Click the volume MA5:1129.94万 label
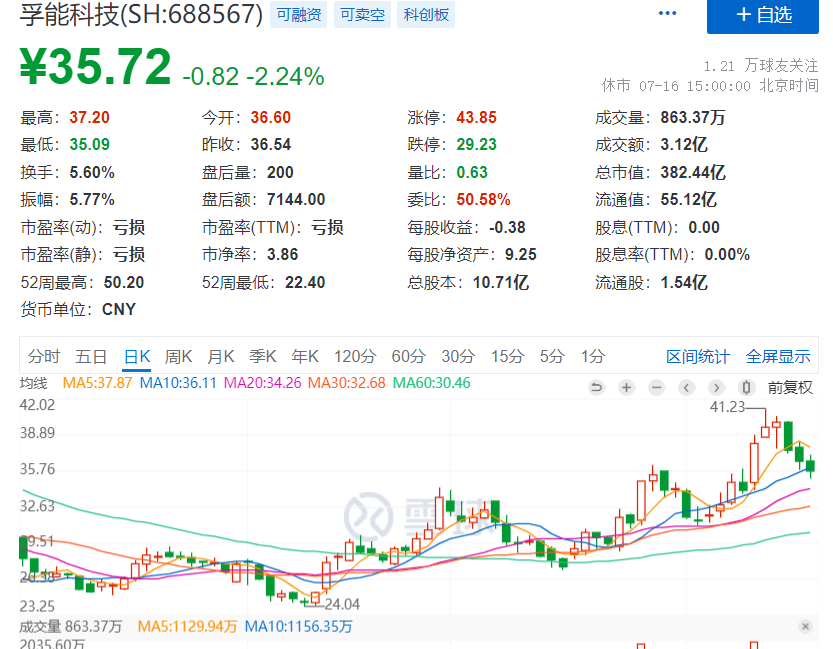Screen dimensions: 833x649 [x=187, y=627]
